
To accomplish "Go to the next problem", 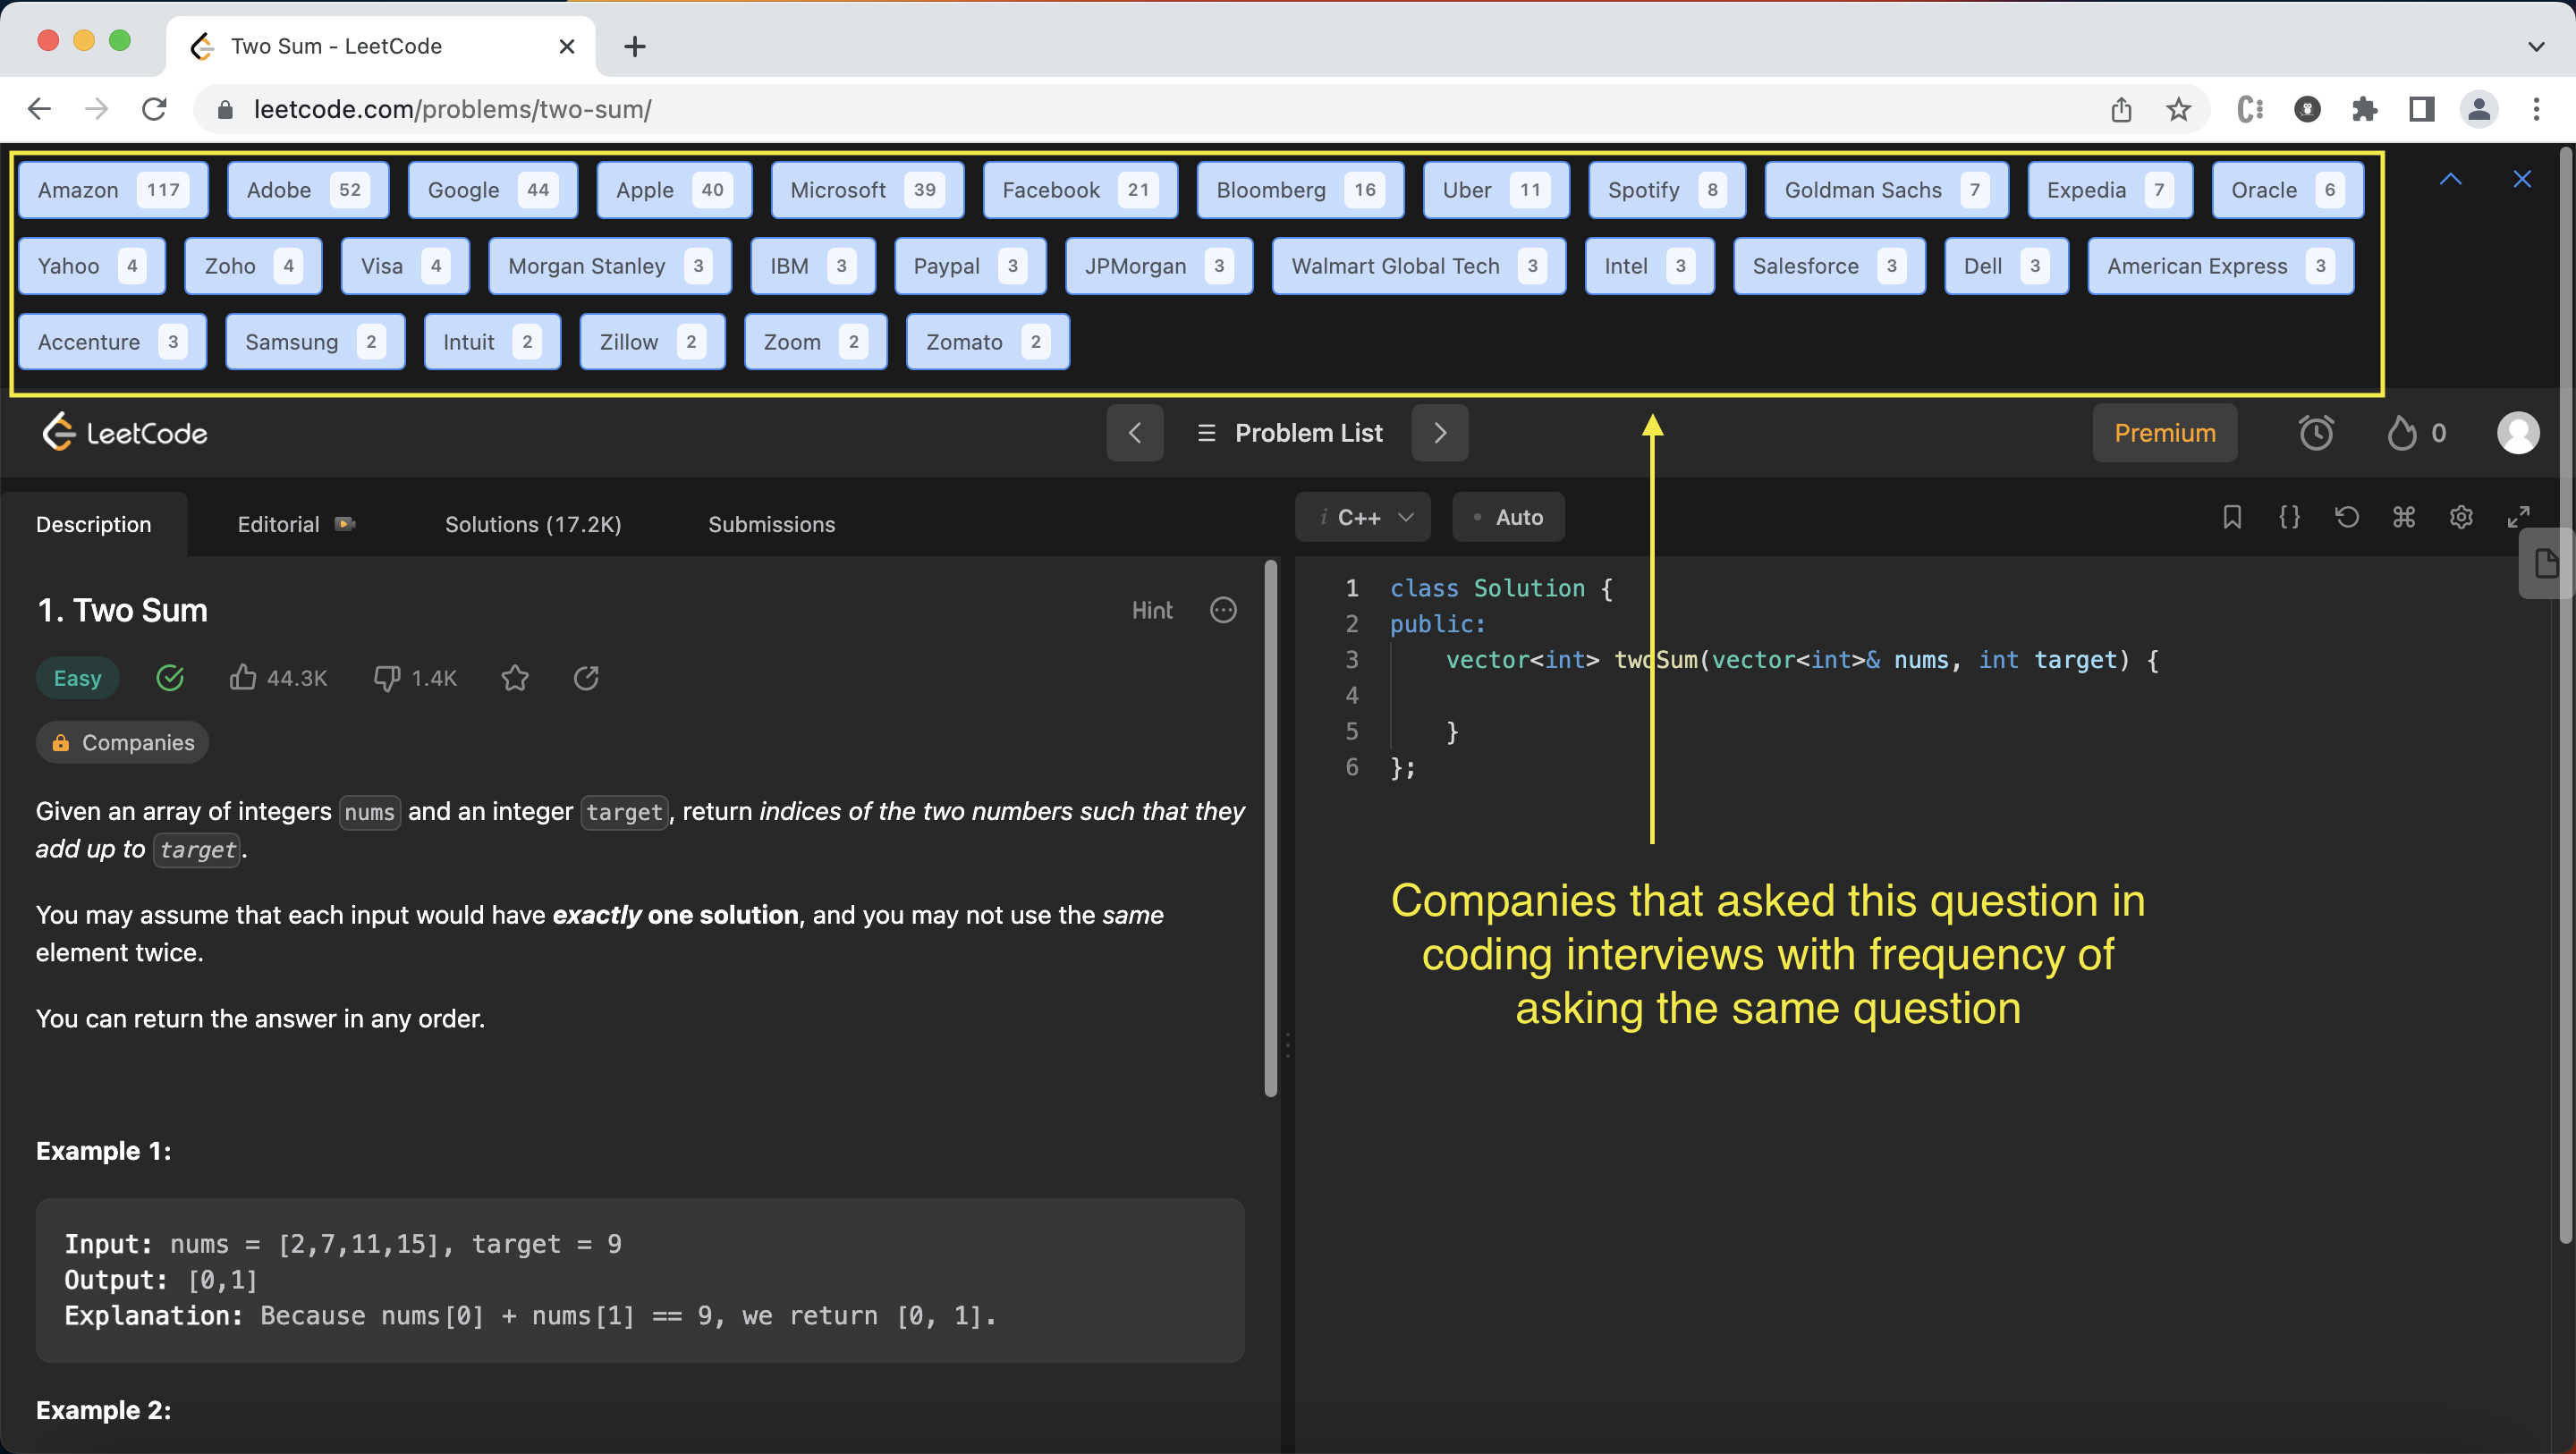I will coord(1440,433).
